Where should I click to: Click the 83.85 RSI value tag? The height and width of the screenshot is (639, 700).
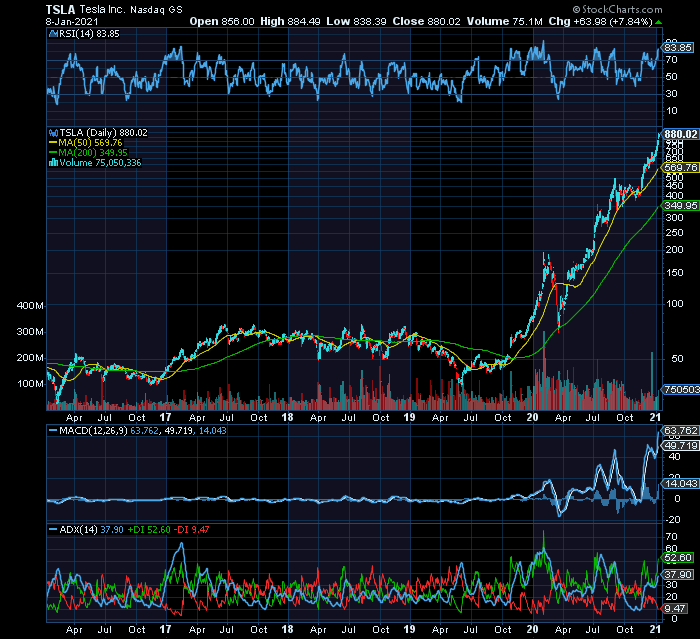pos(678,47)
